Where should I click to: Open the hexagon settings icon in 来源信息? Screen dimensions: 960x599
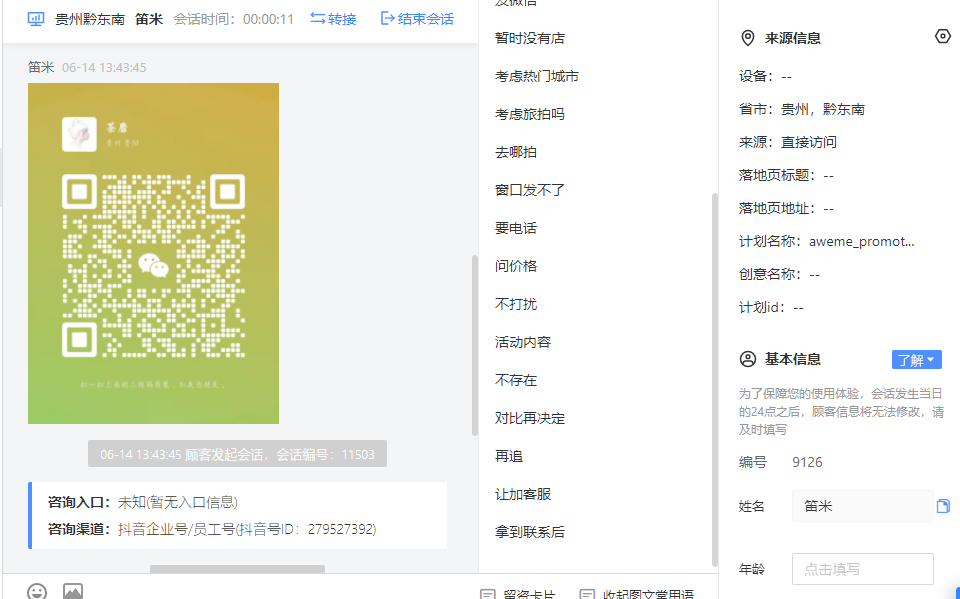(x=943, y=37)
